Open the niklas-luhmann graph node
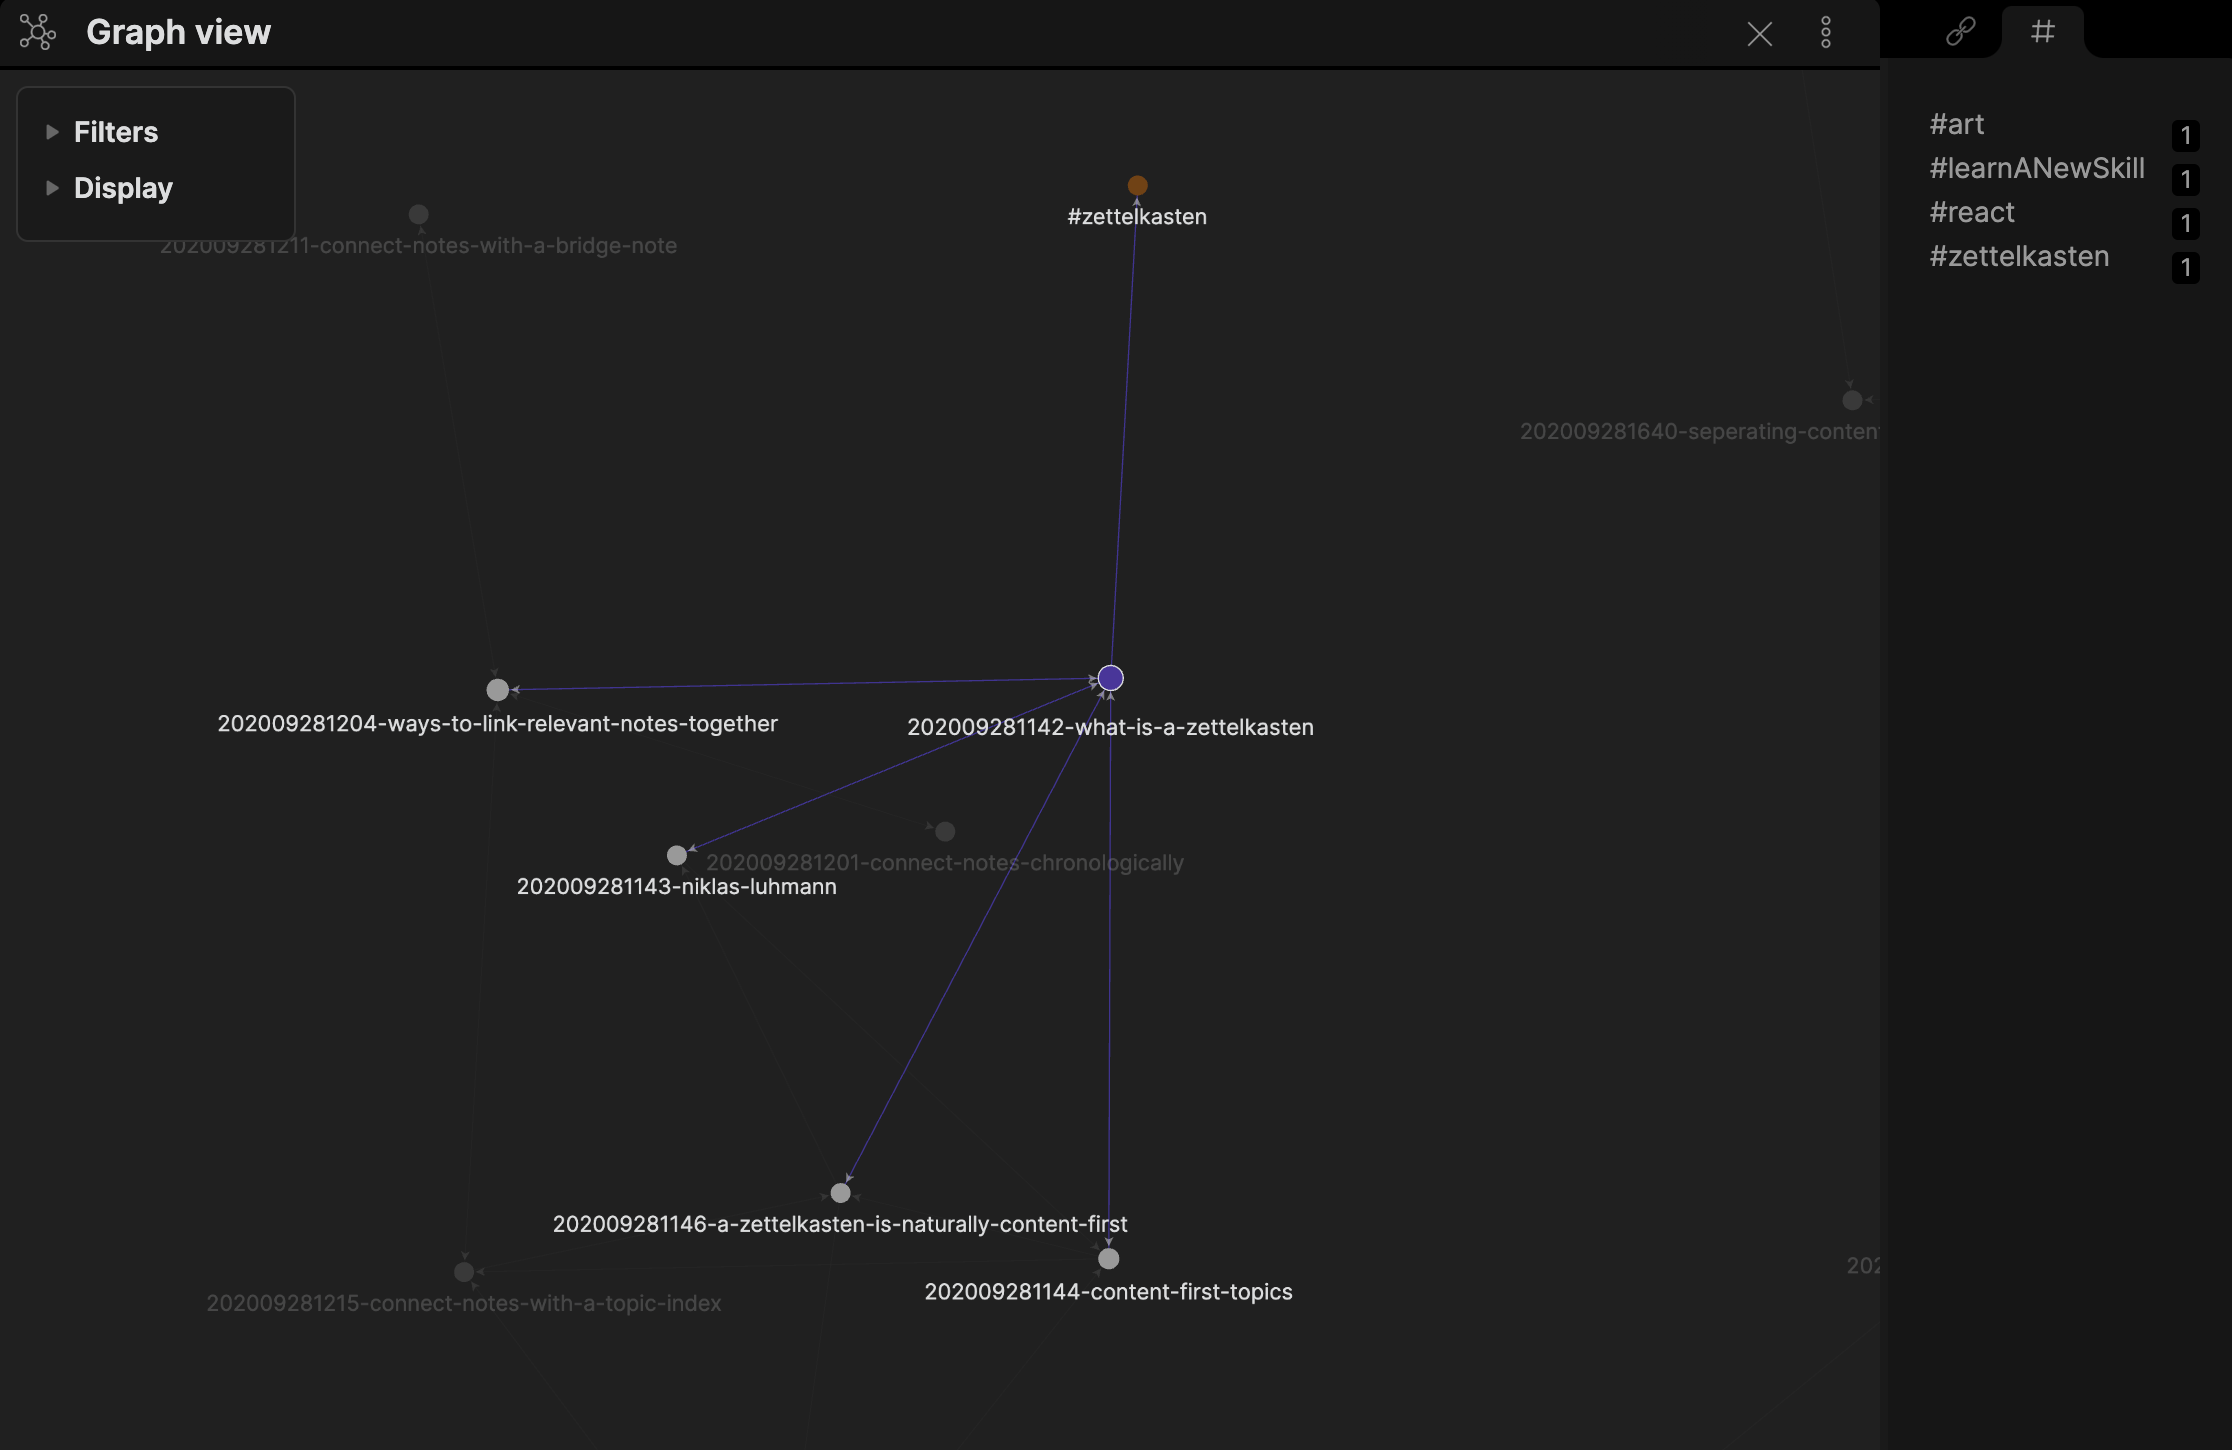This screenshot has width=2232, height=1450. pos(677,855)
